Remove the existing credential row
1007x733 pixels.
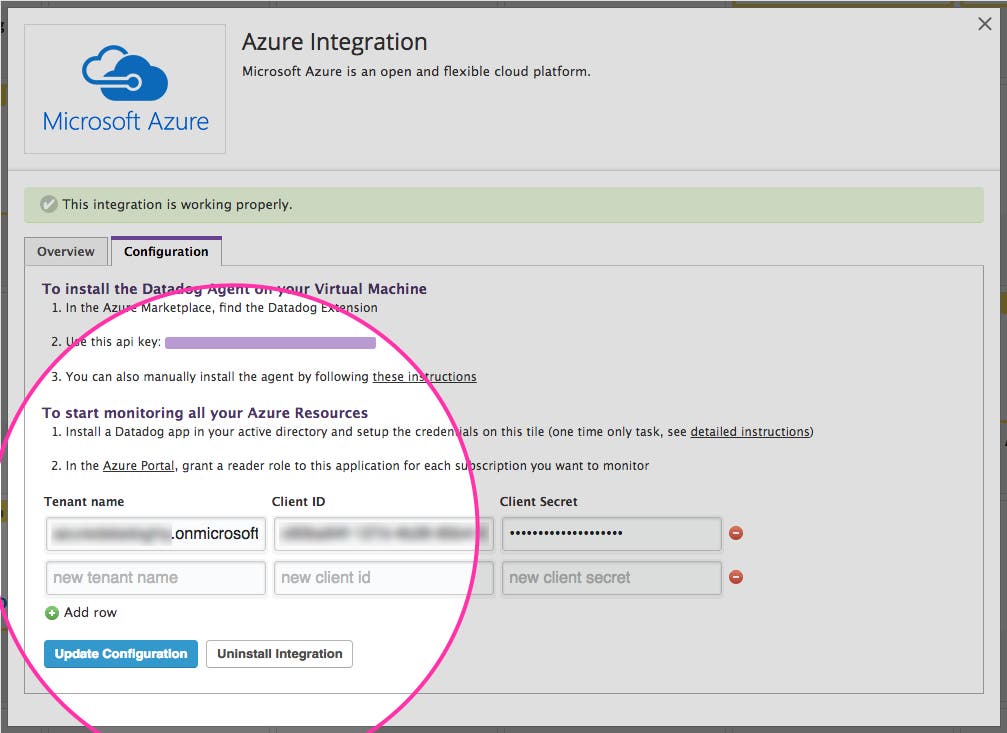737,533
